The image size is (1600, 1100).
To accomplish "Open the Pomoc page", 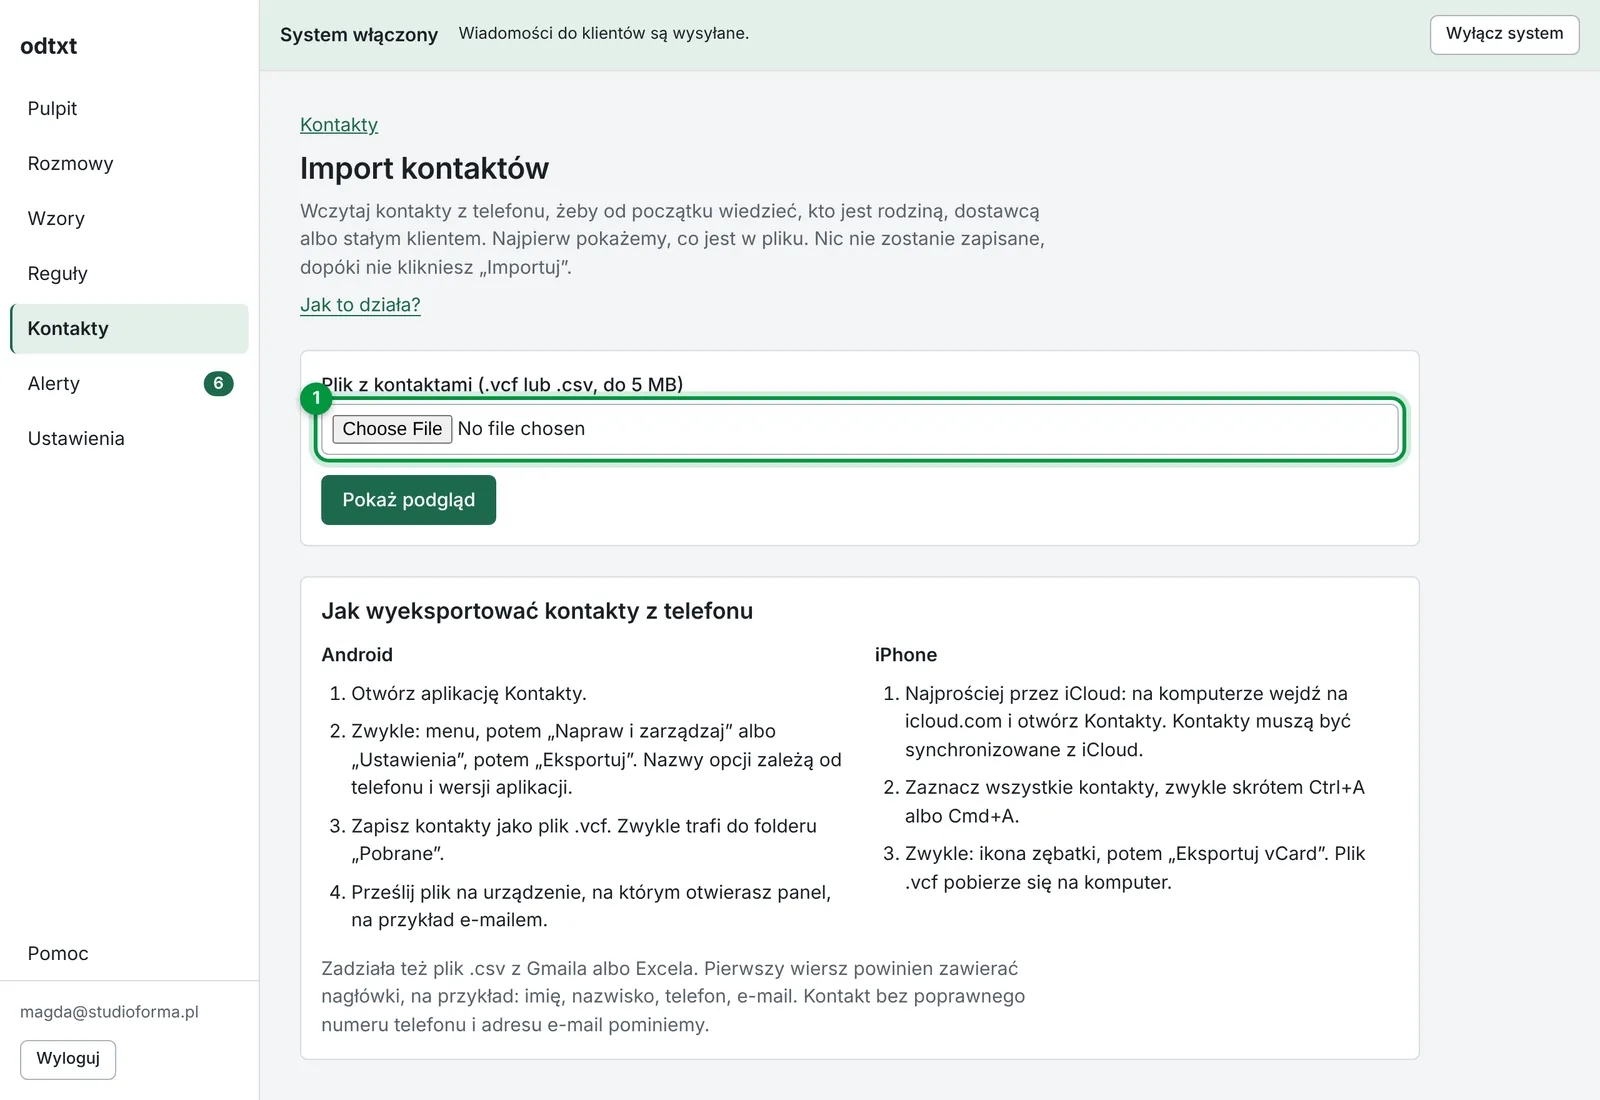I will click(x=129, y=954).
